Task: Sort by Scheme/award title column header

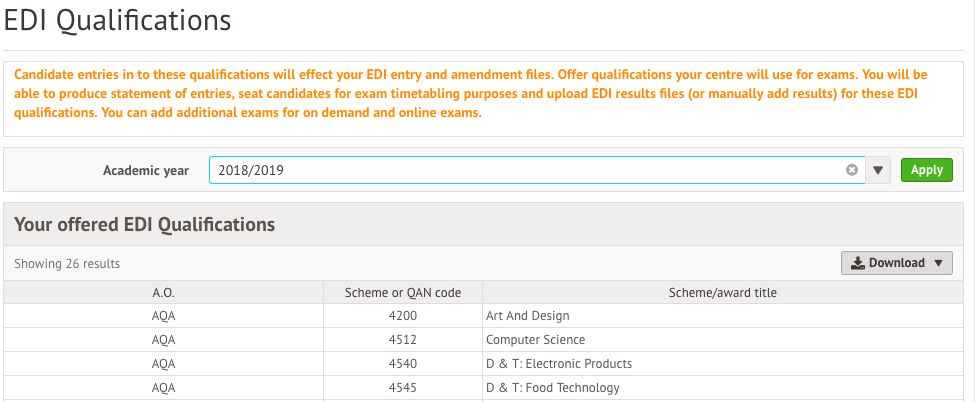Action: click(723, 292)
